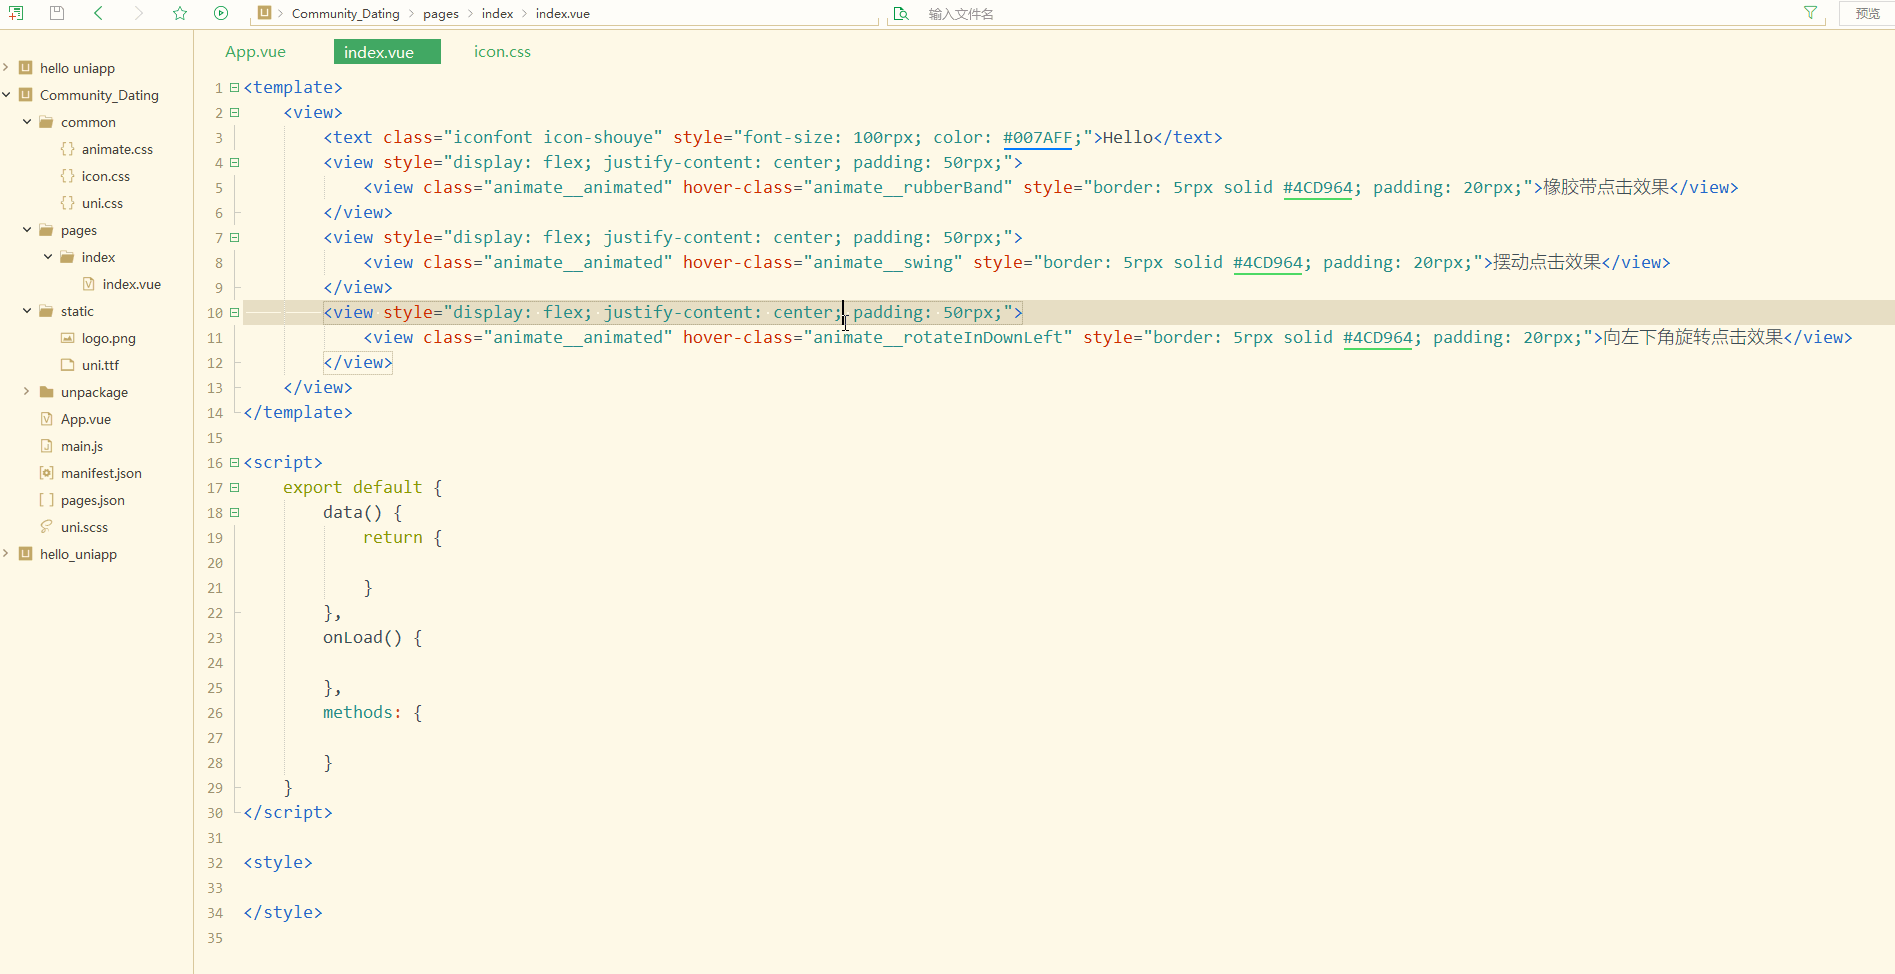
Task: Open uni.ttf in the file tree
Action: tap(100, 365)
